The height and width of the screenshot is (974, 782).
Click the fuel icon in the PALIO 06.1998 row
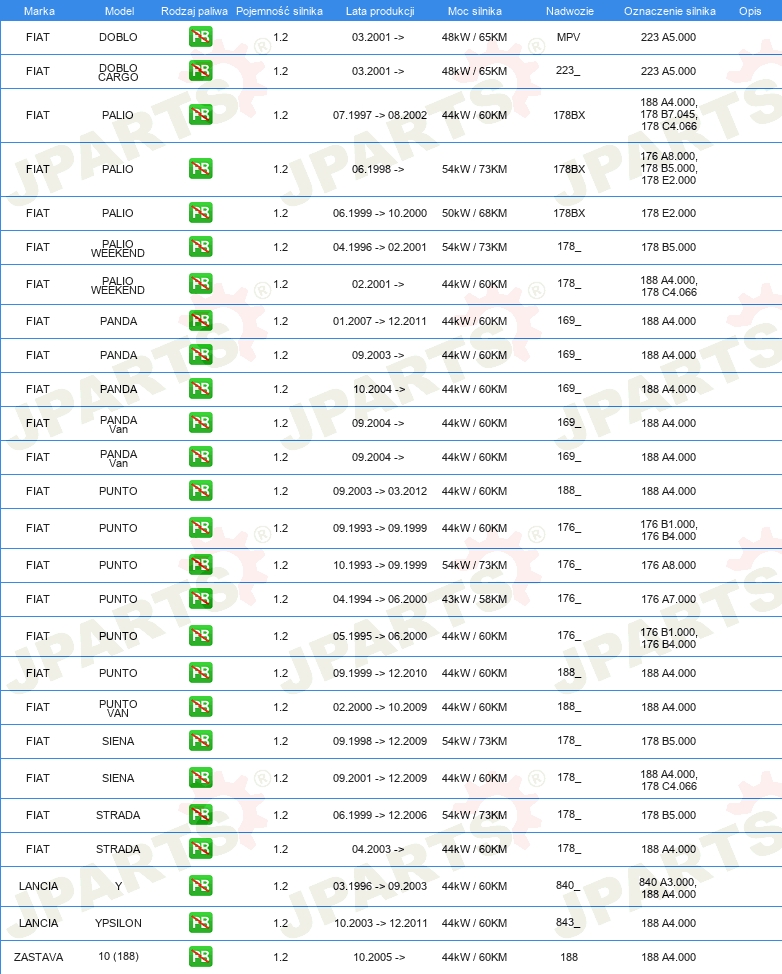coord(201,168)
